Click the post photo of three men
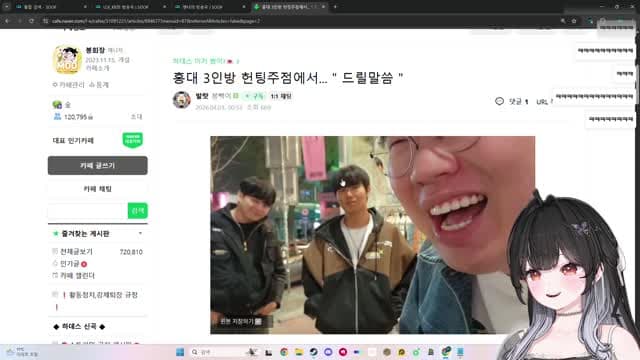Viewport: 640px width, 360px height. [x=372, y=235]
